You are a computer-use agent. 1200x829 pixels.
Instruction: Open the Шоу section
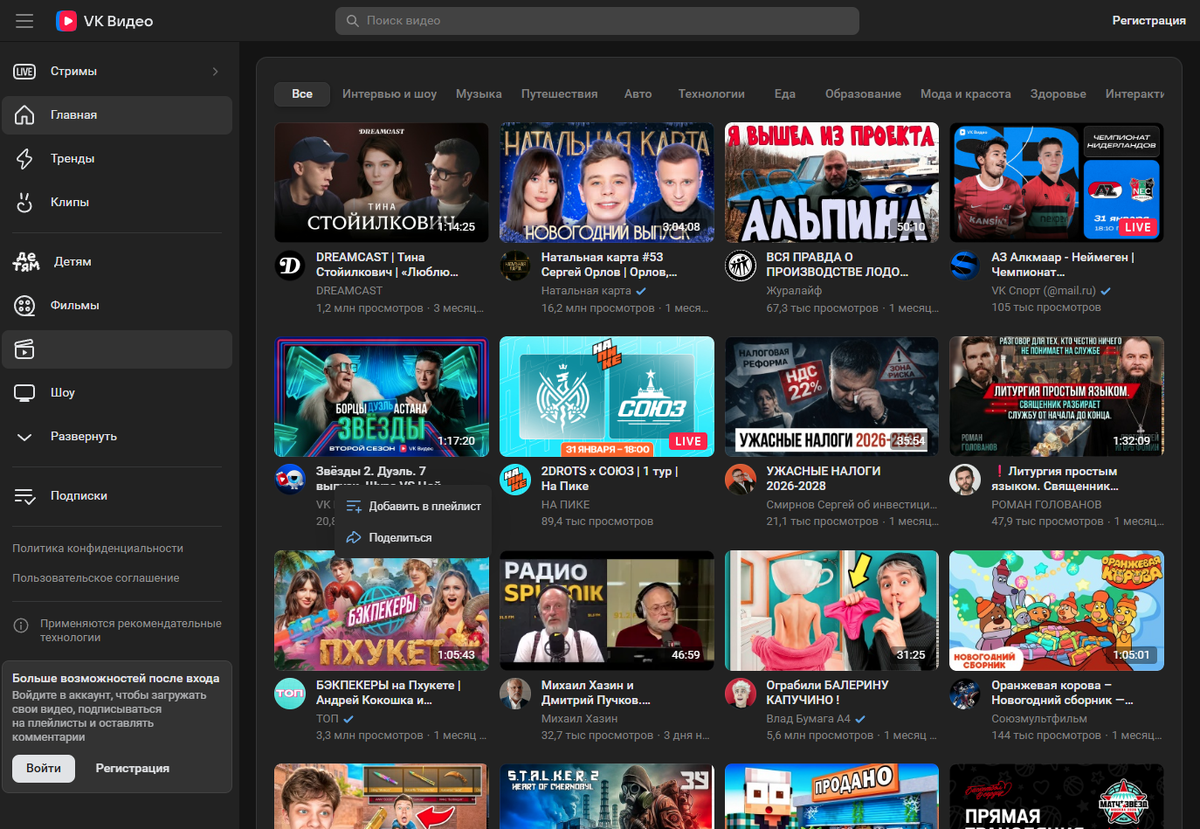116,393
